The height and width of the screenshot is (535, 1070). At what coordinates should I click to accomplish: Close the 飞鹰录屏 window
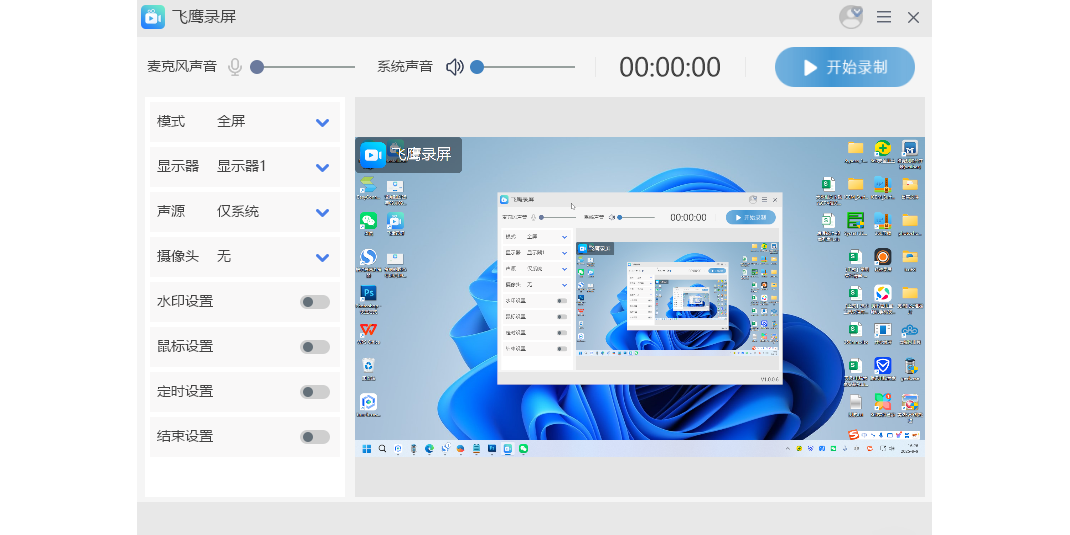(914, 17)
